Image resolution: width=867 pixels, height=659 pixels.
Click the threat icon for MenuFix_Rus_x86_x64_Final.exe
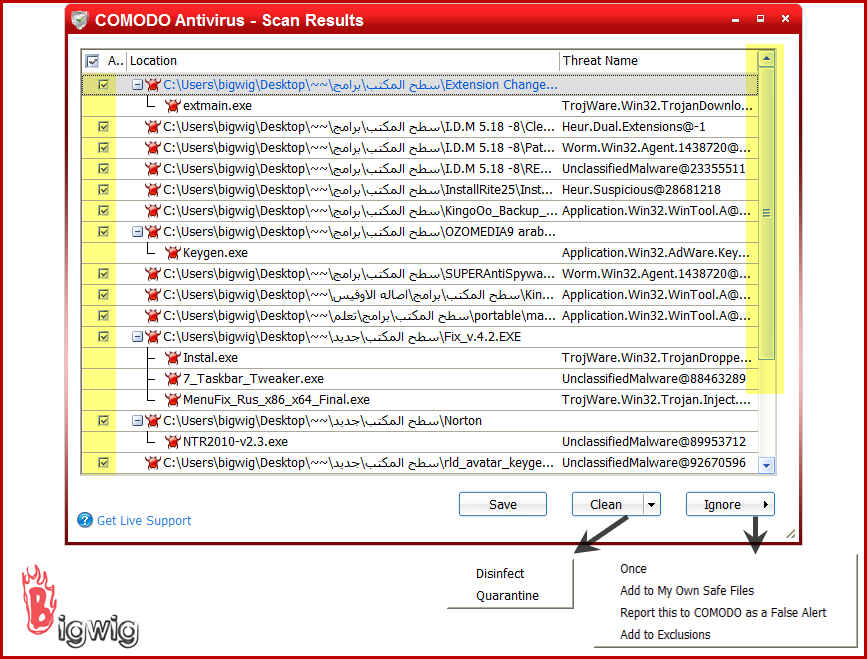pyautogui.click(x=172, y=400)
